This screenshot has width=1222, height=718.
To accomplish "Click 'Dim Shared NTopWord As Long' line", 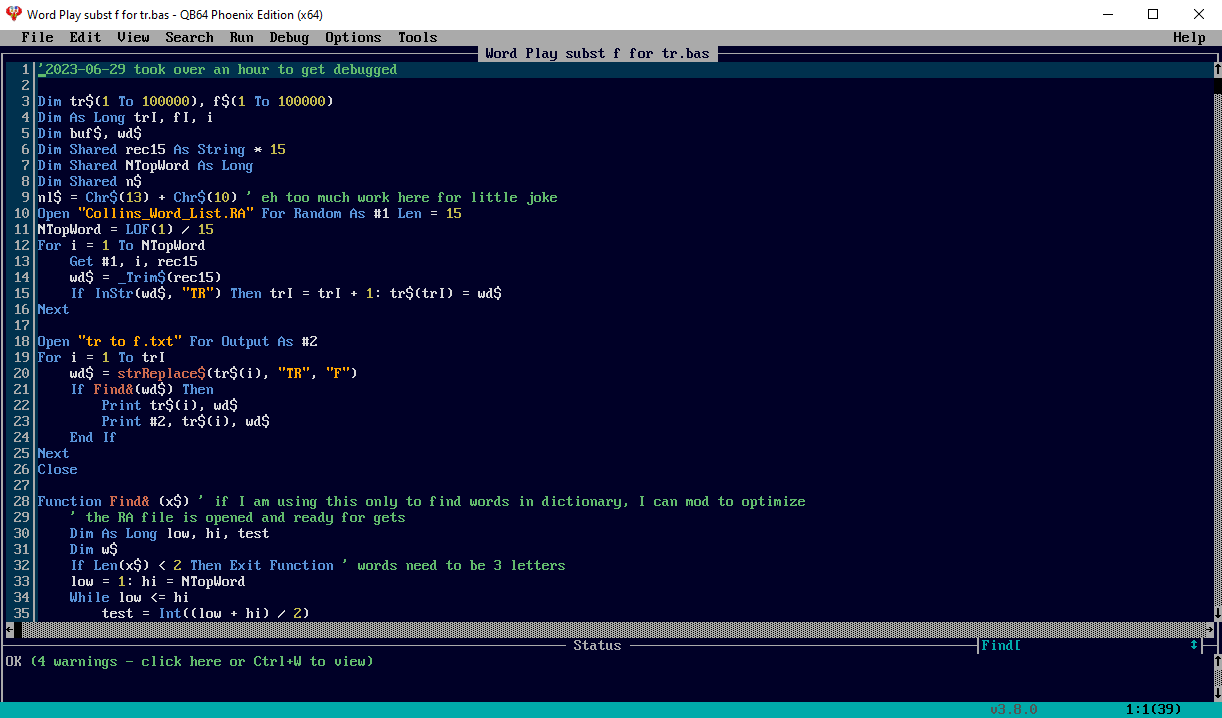I will pos(145,166).
